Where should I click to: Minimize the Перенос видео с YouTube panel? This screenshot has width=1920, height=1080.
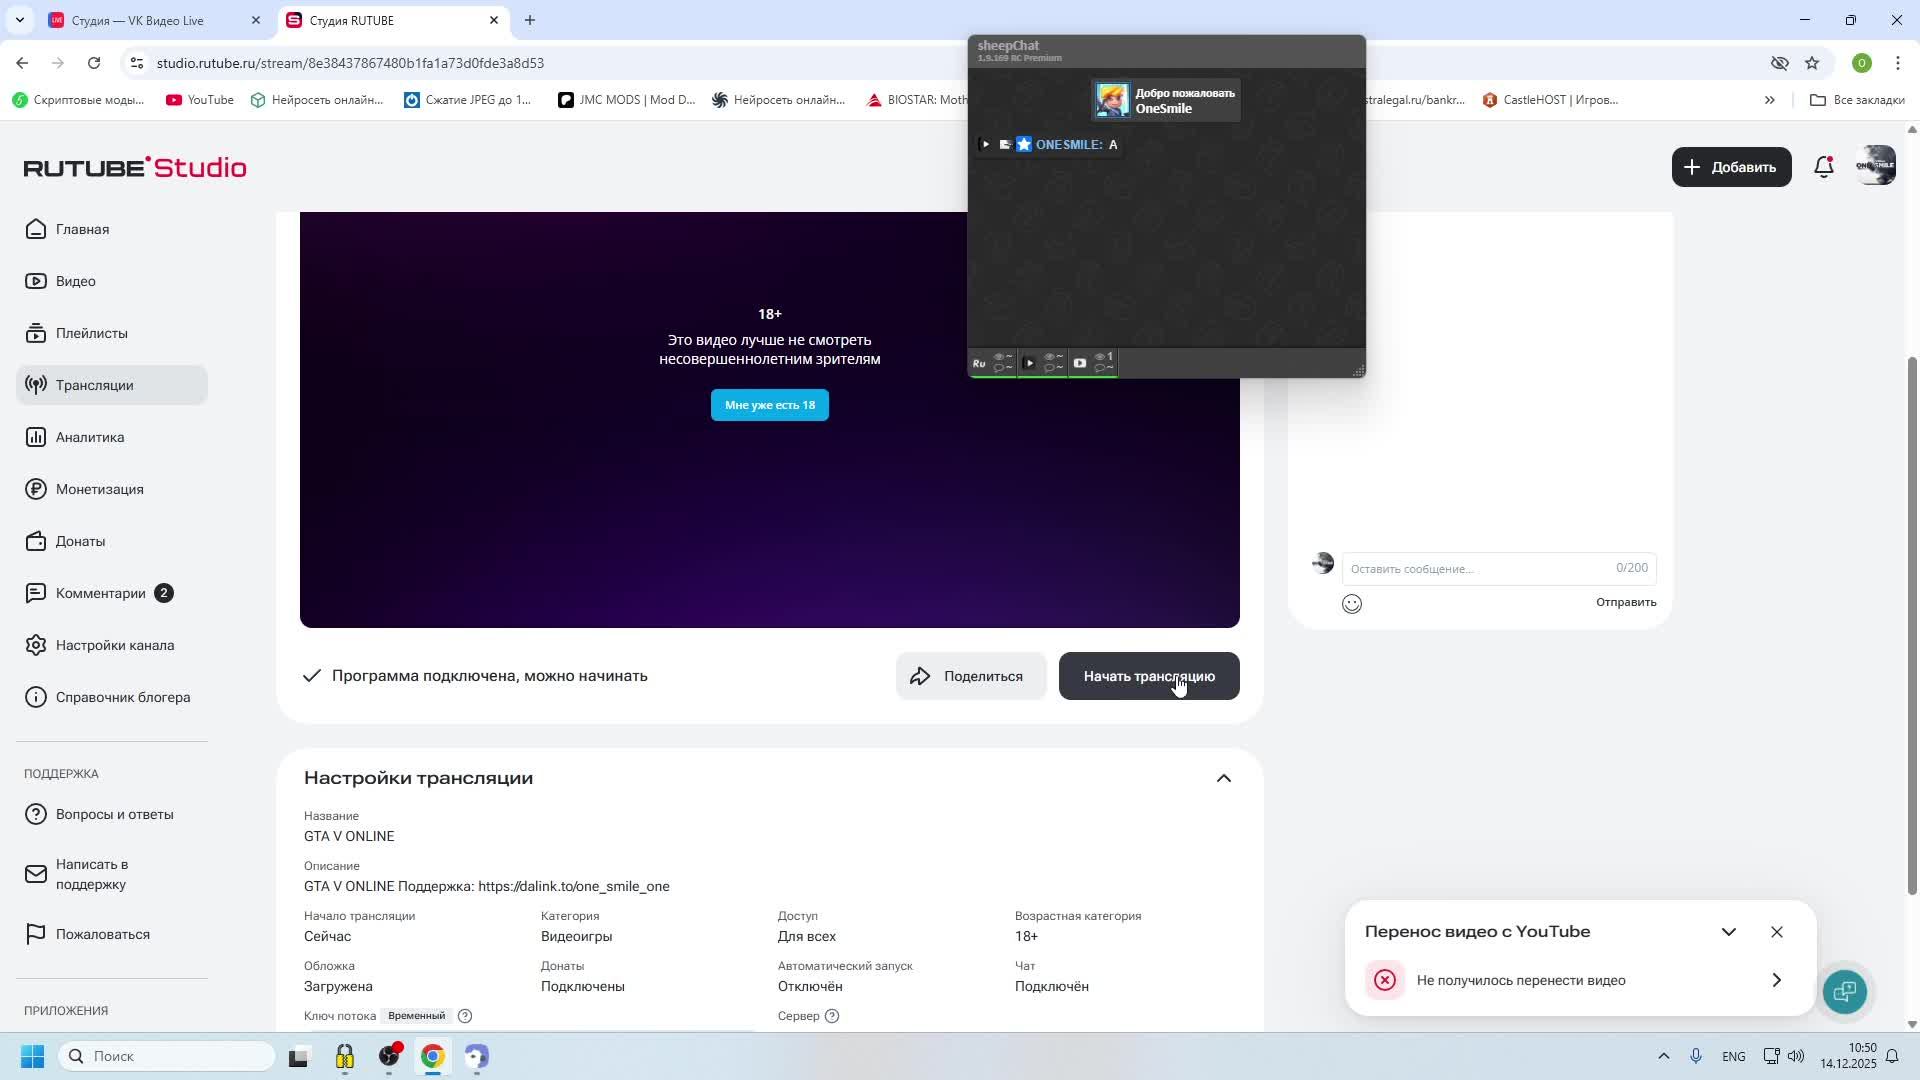(1729, 932)
